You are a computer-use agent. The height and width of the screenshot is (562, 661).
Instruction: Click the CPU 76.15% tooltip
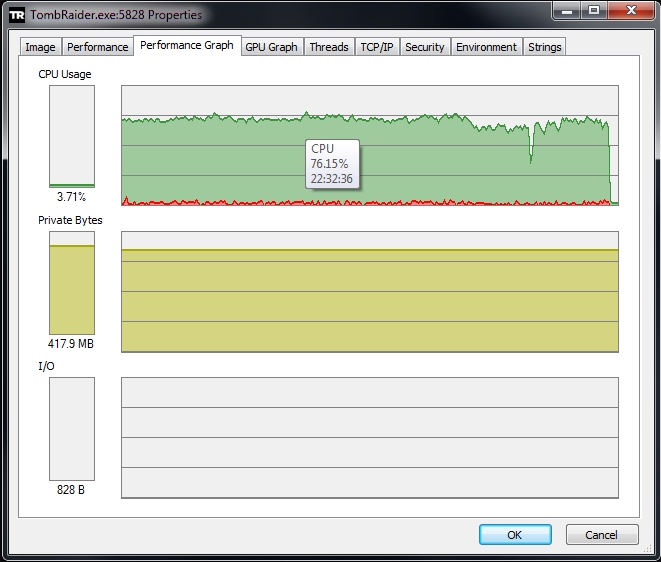(x=332, y=164)
